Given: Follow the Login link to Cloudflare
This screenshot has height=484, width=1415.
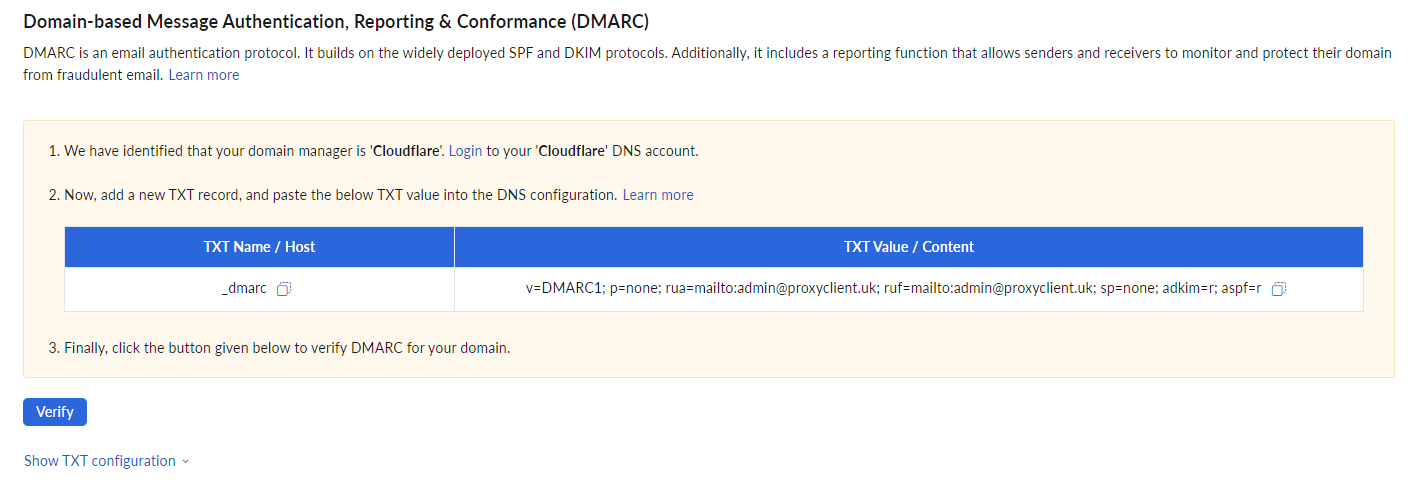Looking at the screenshot, I should (x=466, y=152).
